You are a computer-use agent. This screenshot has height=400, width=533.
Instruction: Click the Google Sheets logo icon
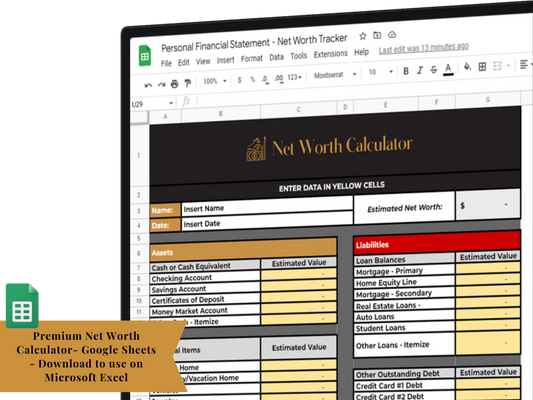coord(145,55)
